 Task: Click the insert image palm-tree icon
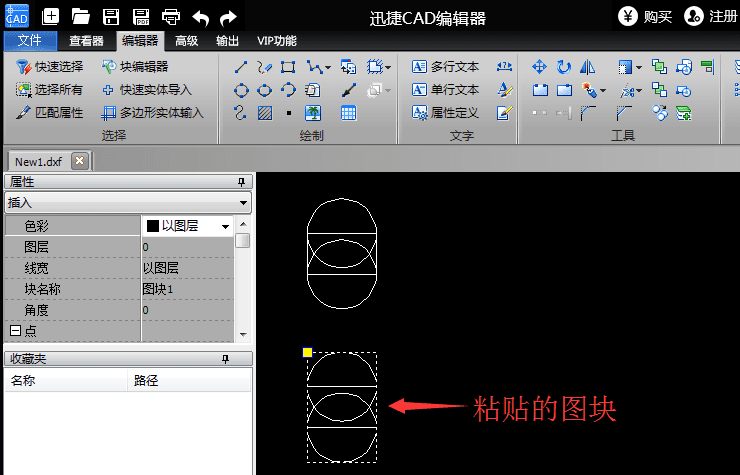(x=313, y=113)
